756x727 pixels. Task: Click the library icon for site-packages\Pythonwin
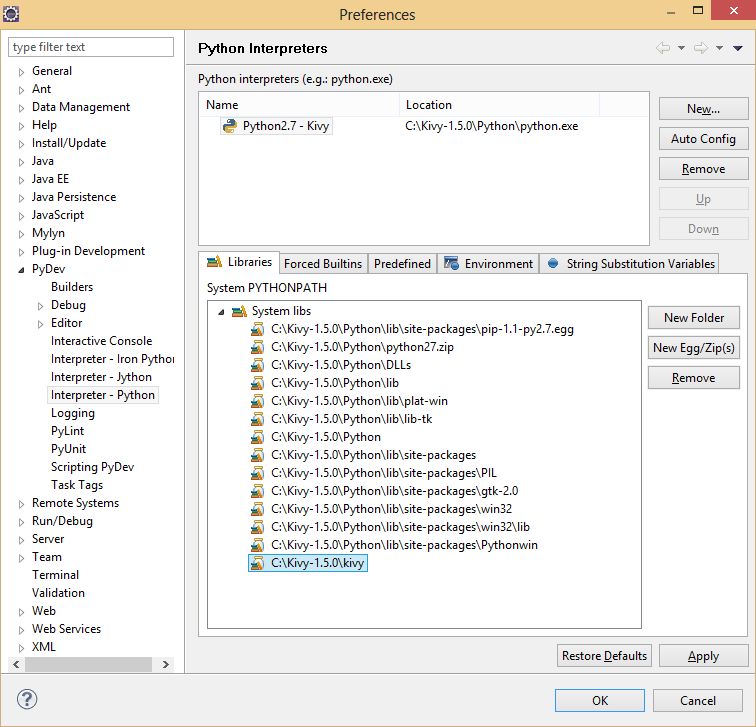click(257, 545)
